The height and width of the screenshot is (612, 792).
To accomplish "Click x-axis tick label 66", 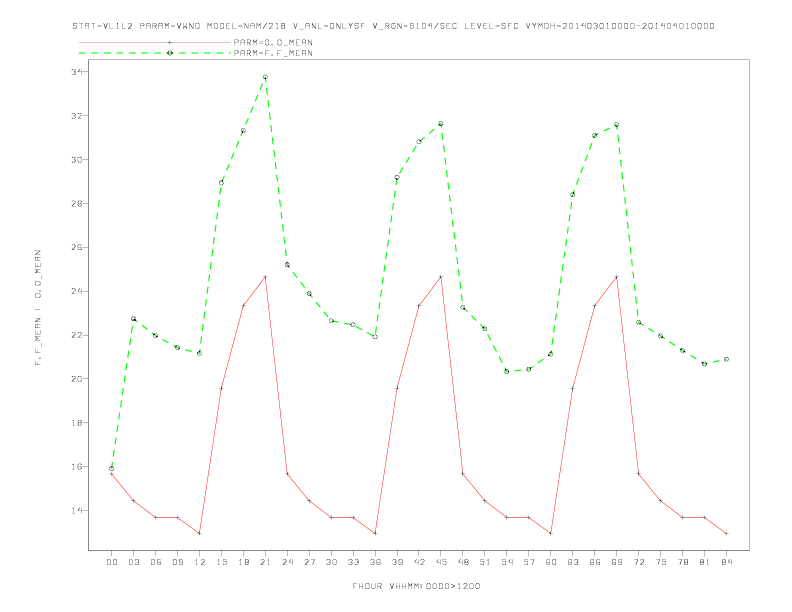I will [595, 562].
